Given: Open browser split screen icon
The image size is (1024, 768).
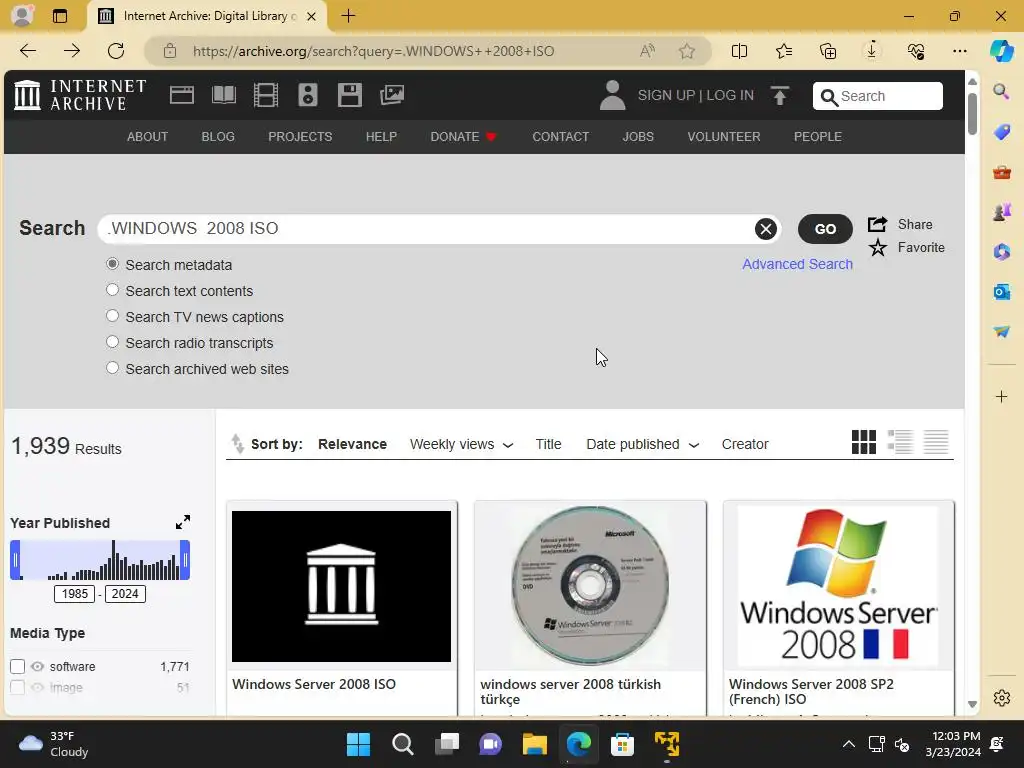Looking at the screenshot, I should pos(739,51).
